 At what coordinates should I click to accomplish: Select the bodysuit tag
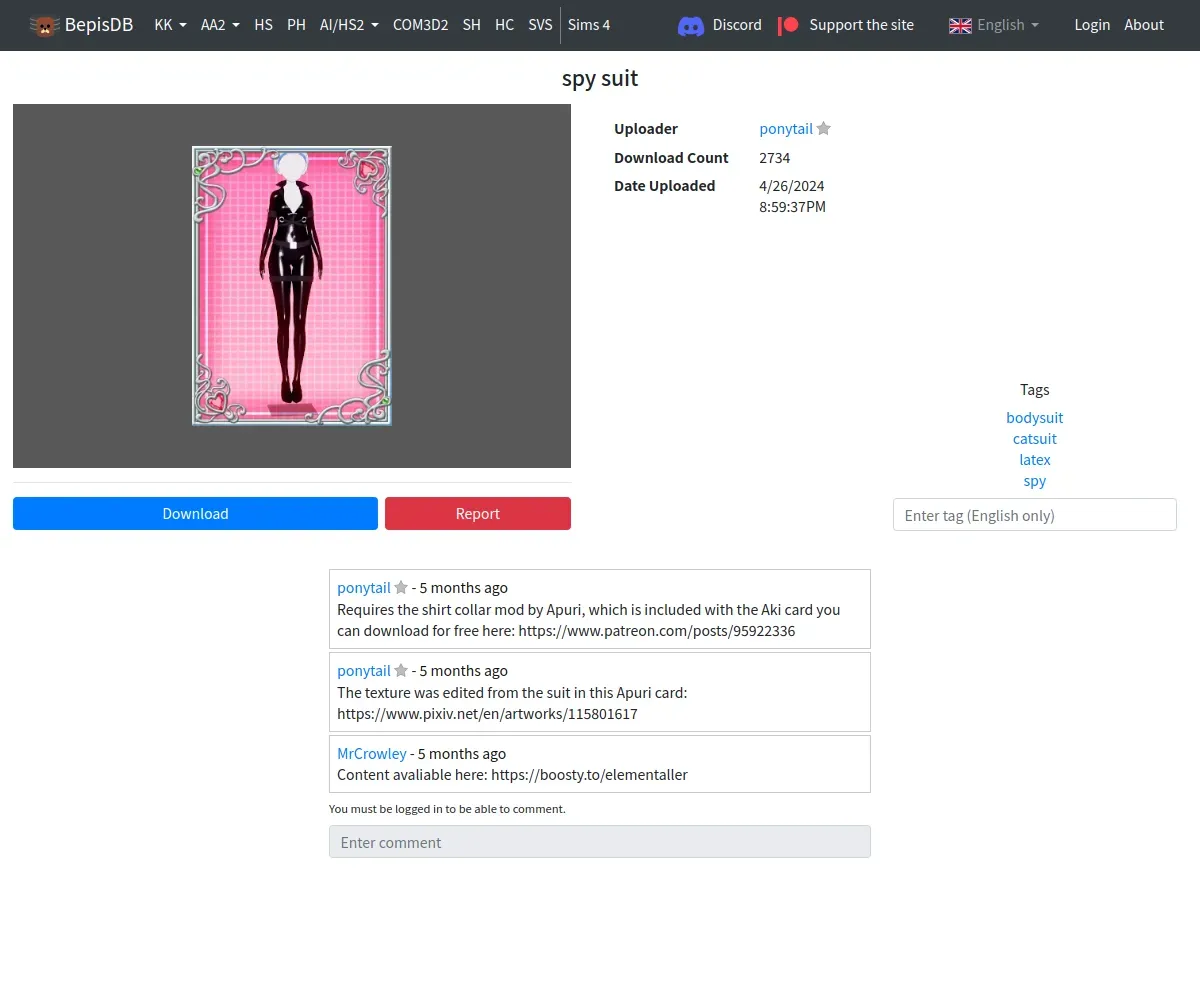[x=1034, y=417]
